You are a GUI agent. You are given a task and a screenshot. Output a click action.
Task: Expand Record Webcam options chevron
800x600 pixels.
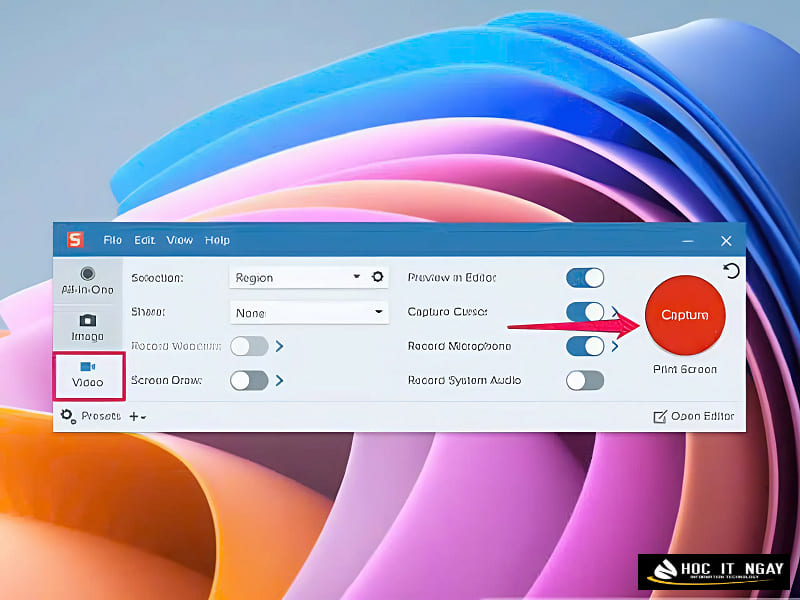[x=279, y=346]
